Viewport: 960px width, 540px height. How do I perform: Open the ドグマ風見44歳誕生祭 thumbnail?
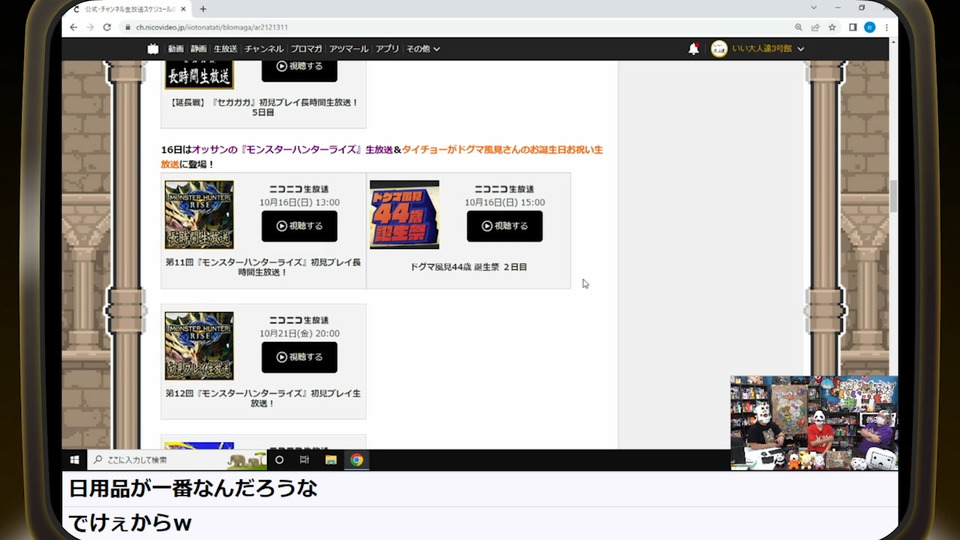404,214
